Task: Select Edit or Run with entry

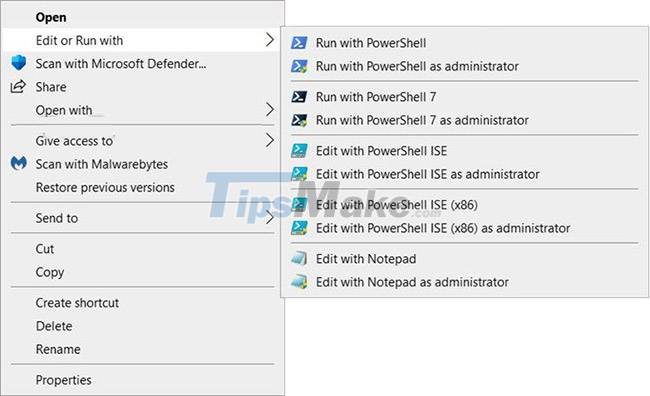Action: [142, 40]
